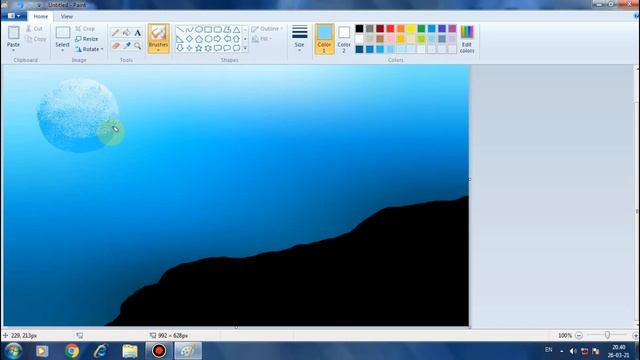Click the Cut button
The image size is (640, 360).
34,29
